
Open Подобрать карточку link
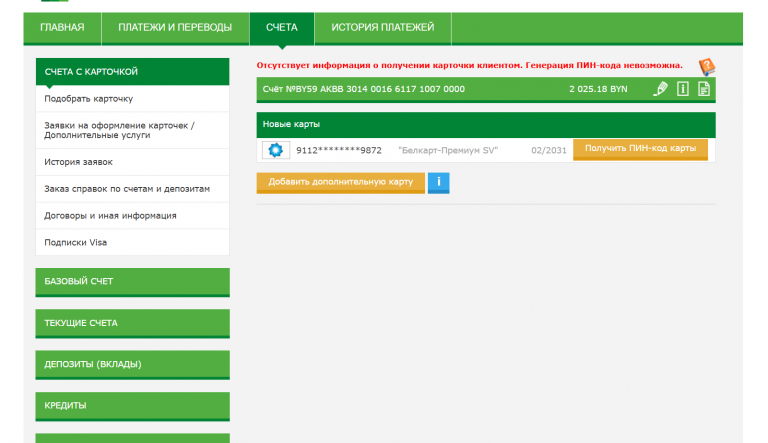click(x=89, y=98)
